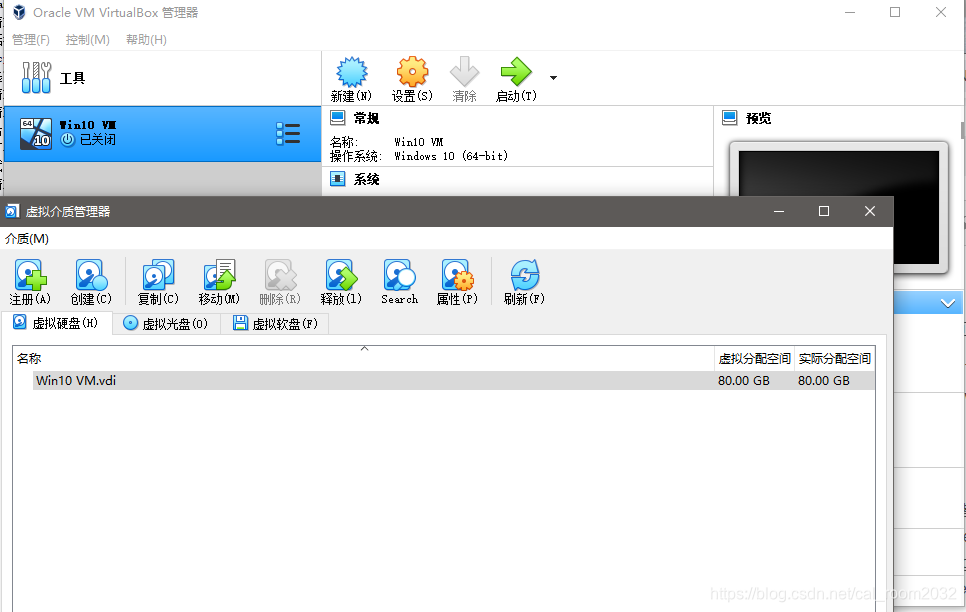Switch to the 虚拟硬盘(H) tab
Image resolution: width=966 pixels, height=612 pixels.
[x=57, y=323]
